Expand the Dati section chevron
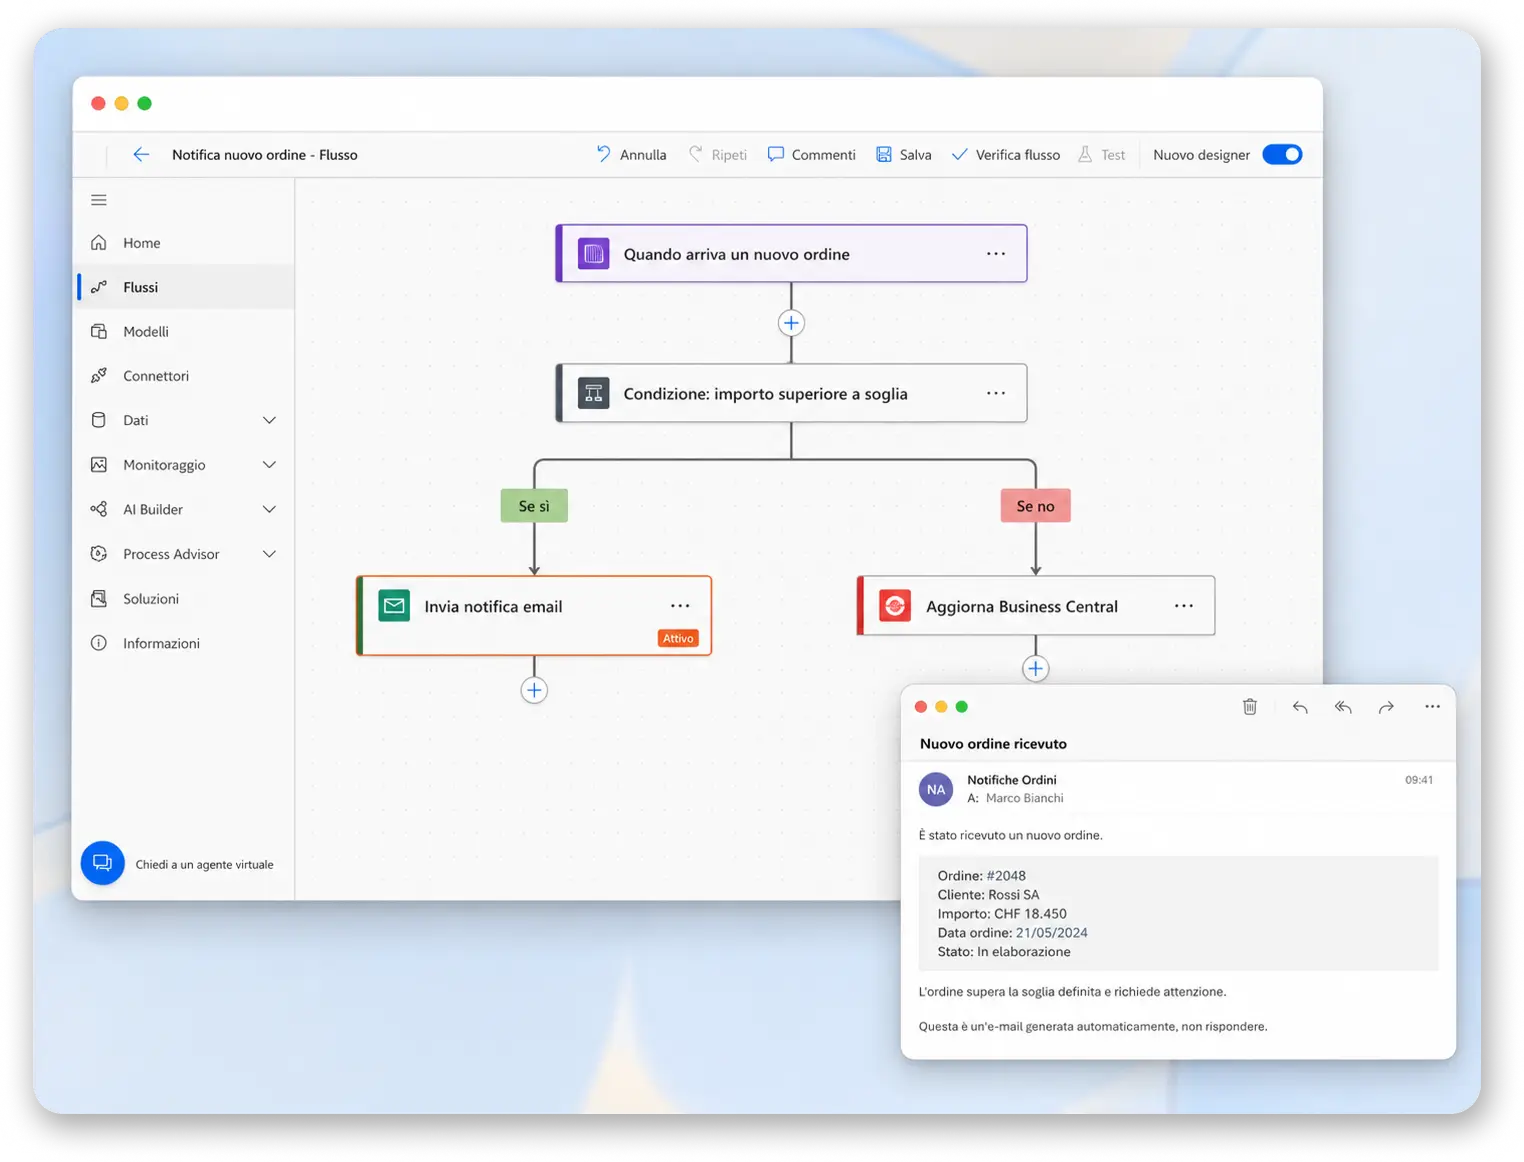 click(x=269, y=420)
